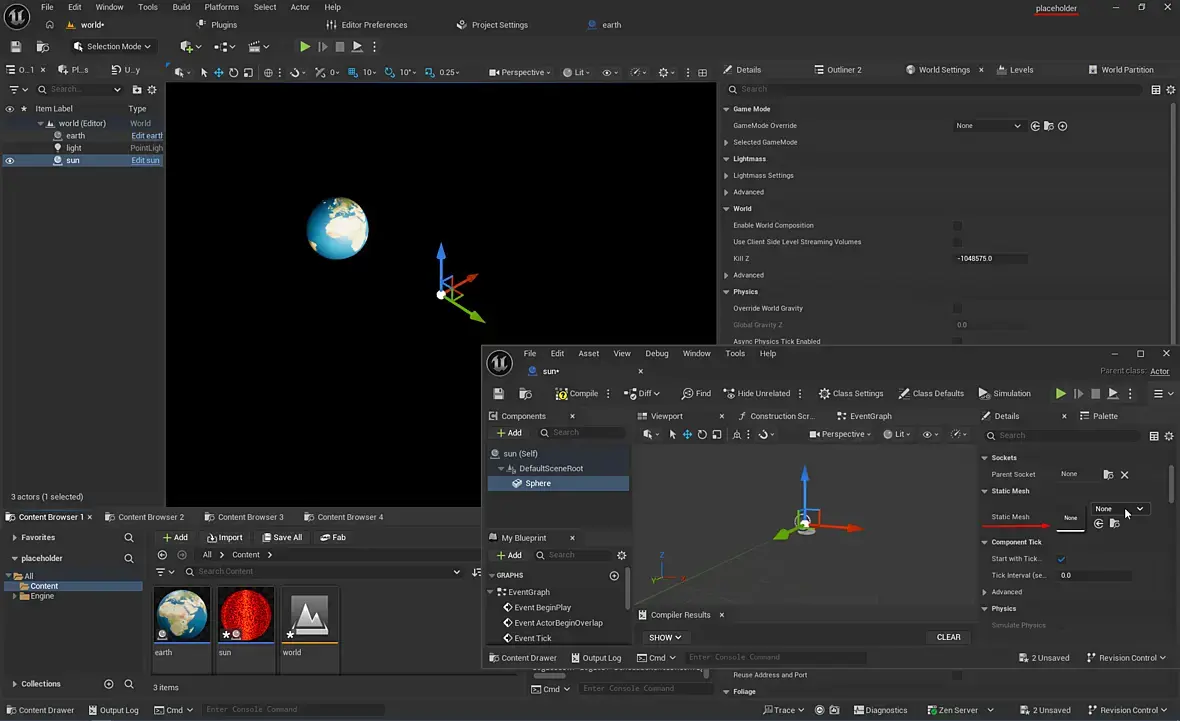The image size is (1180, 721).
Task: Open the GameMode Override None dropdown
Action: (988, 126)
